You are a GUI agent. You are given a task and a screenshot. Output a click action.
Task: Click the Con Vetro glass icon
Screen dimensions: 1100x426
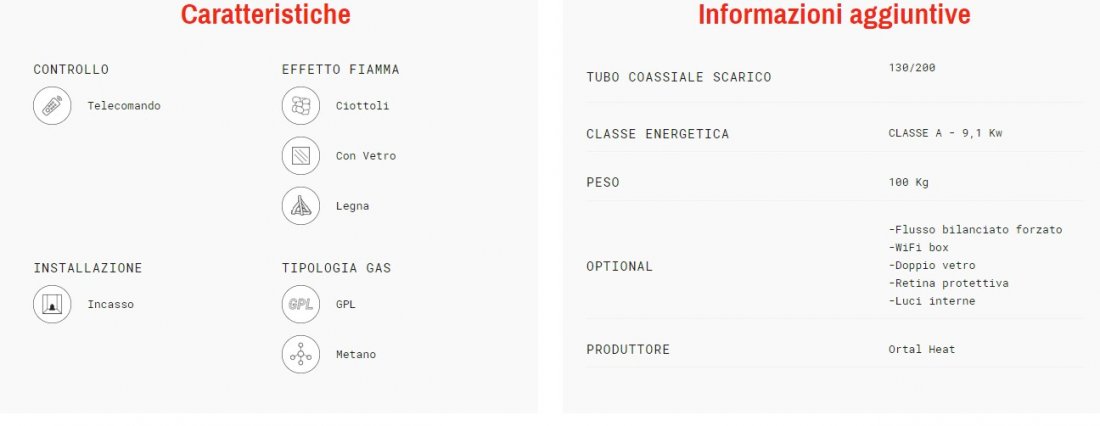pyautogui.click(x=300, y=155)
